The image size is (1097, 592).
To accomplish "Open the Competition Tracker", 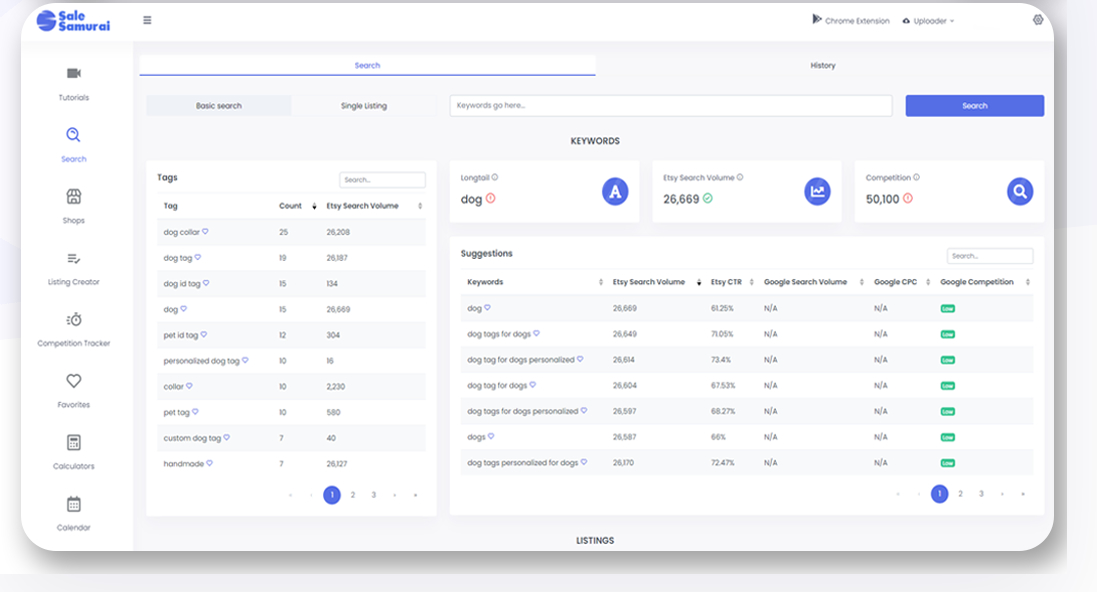I will click(73, 327).
